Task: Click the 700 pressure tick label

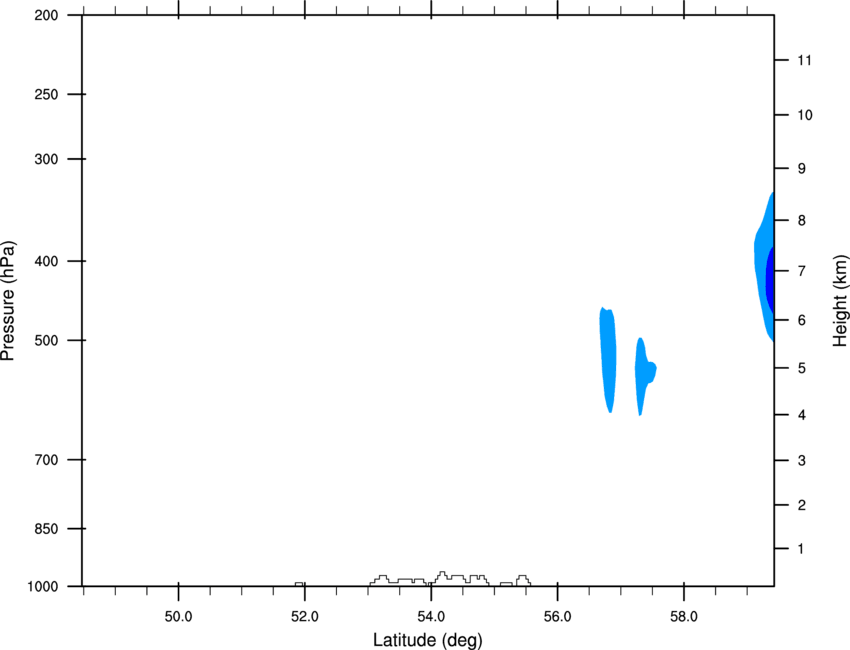Action: click(46, 460)
